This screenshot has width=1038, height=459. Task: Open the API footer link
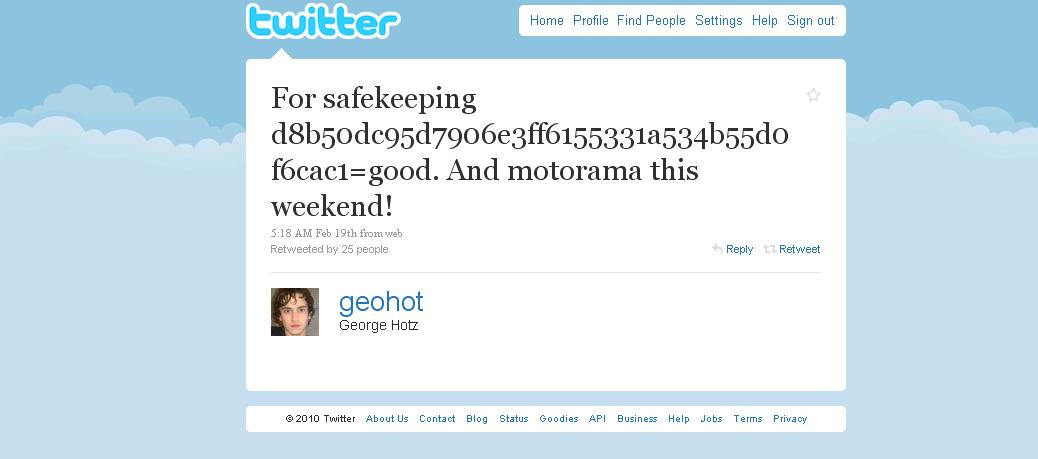point(597,419)
